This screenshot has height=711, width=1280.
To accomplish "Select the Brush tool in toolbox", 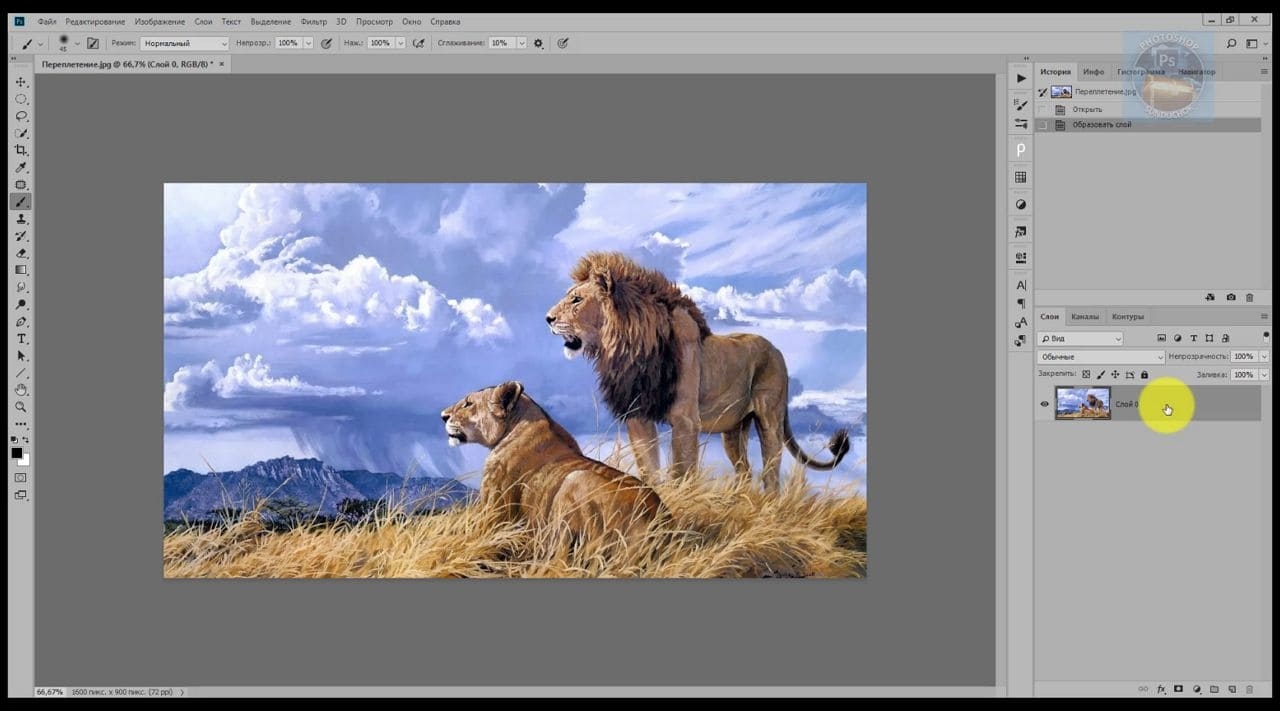I will pos(21,201).
